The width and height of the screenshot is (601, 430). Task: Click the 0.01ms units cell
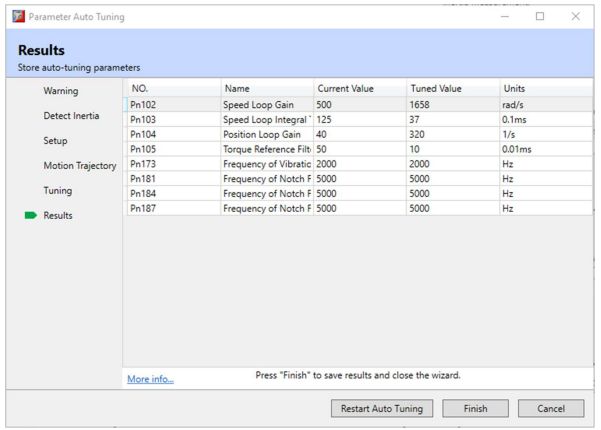tap(546, 149)
